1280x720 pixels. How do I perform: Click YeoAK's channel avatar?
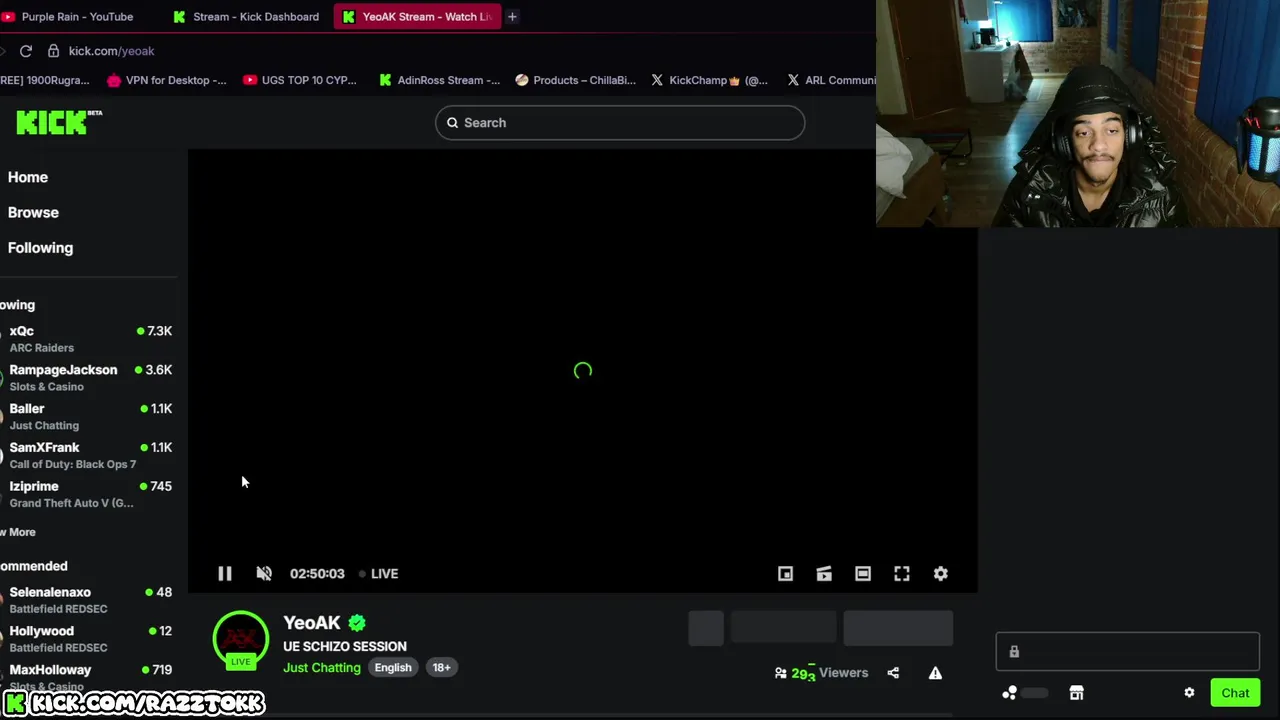240,638
